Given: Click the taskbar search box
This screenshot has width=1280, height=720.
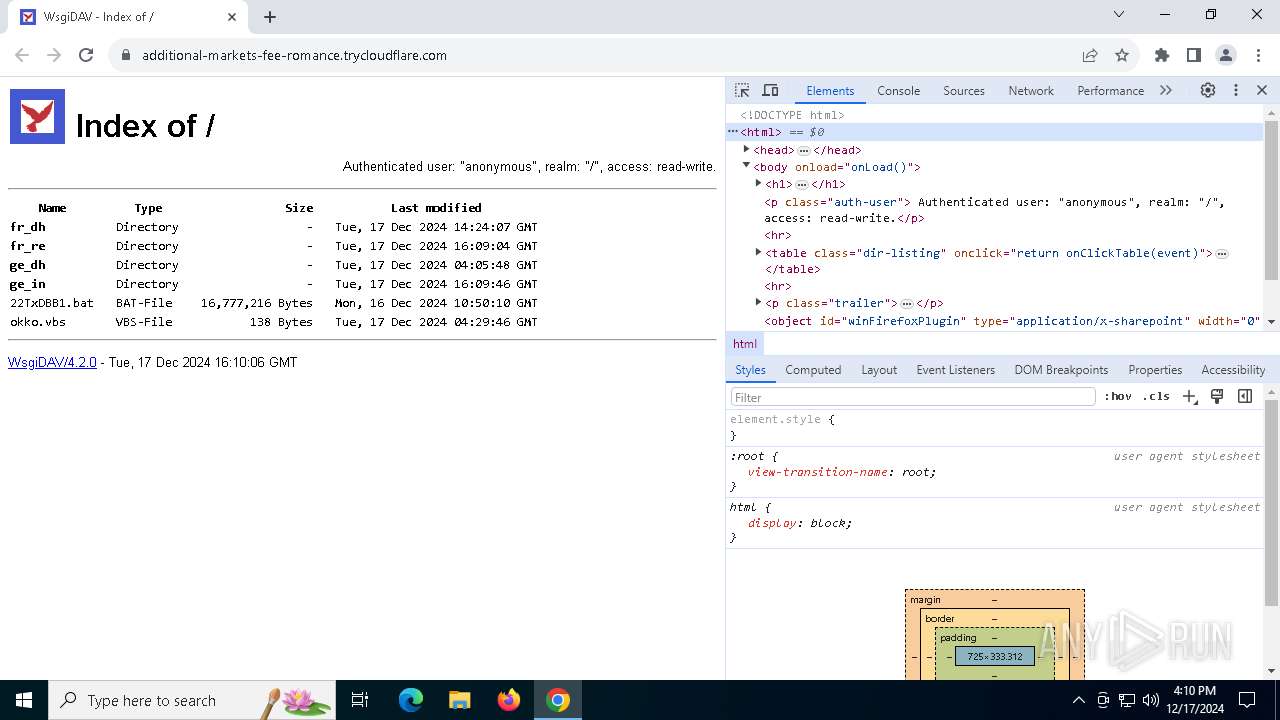Looking at the screenshot, I should click(x=192, y=700).
